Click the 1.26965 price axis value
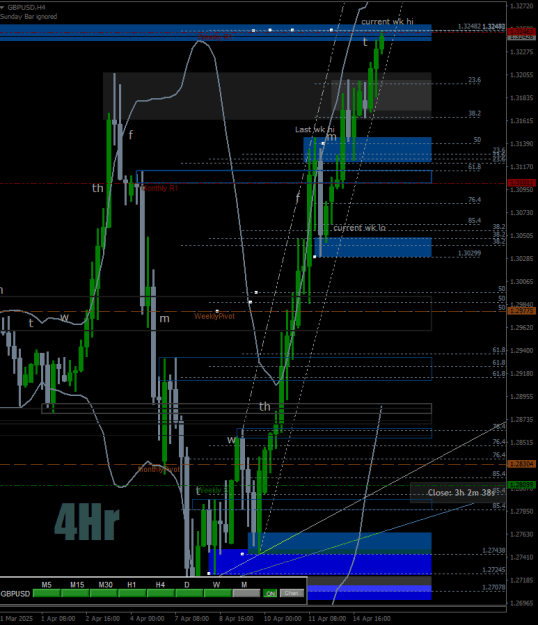 [522, 603]
